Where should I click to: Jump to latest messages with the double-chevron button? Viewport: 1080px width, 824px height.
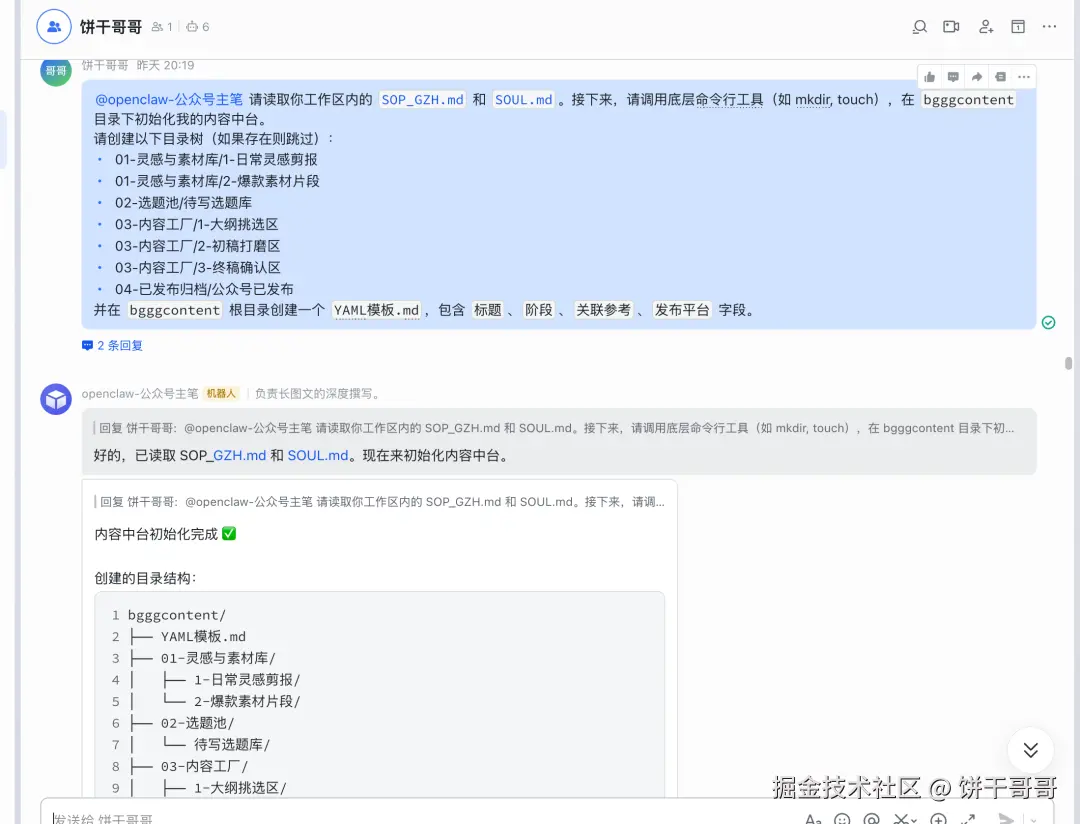1030,750
